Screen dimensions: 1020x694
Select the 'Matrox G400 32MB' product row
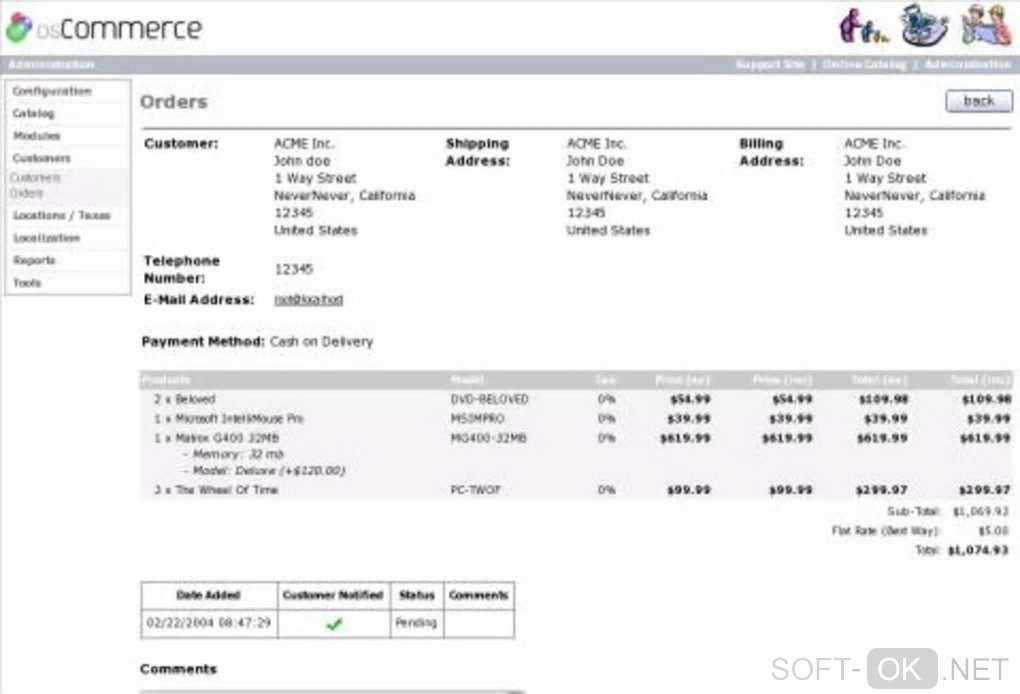(x=576, y=438)
